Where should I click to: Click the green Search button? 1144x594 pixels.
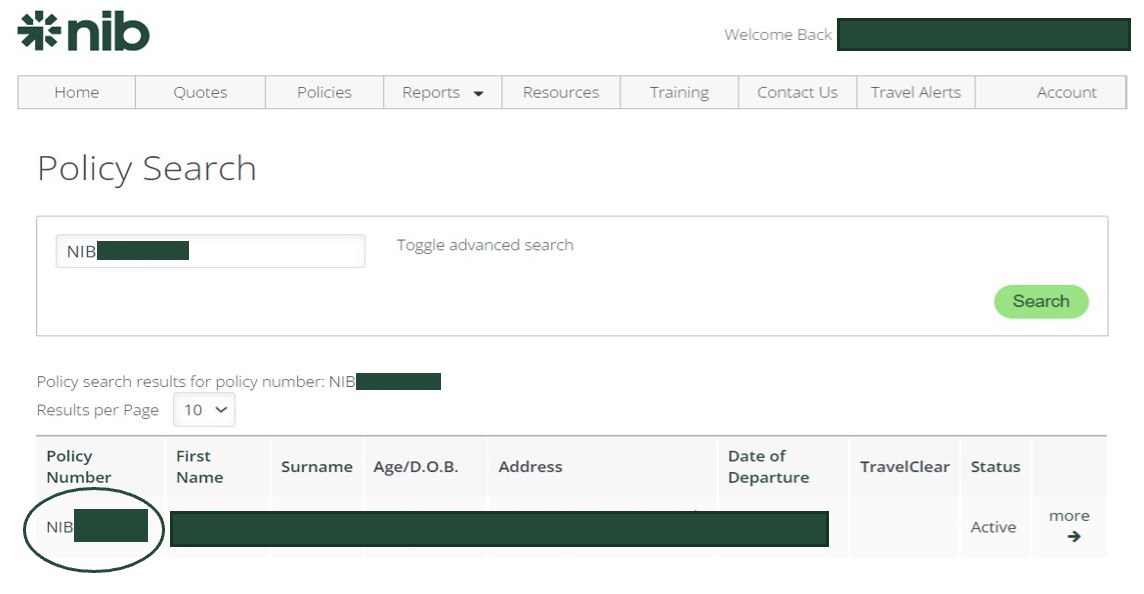point(1041,301)
